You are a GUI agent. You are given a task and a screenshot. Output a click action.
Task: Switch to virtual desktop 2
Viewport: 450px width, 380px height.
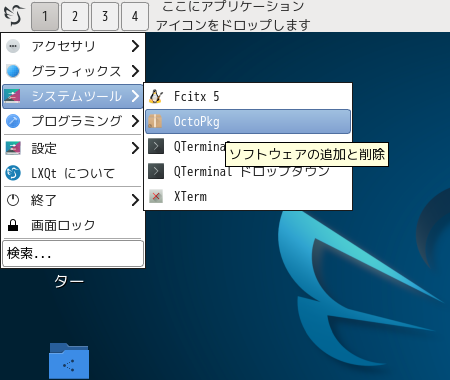(x=75, y=16)
